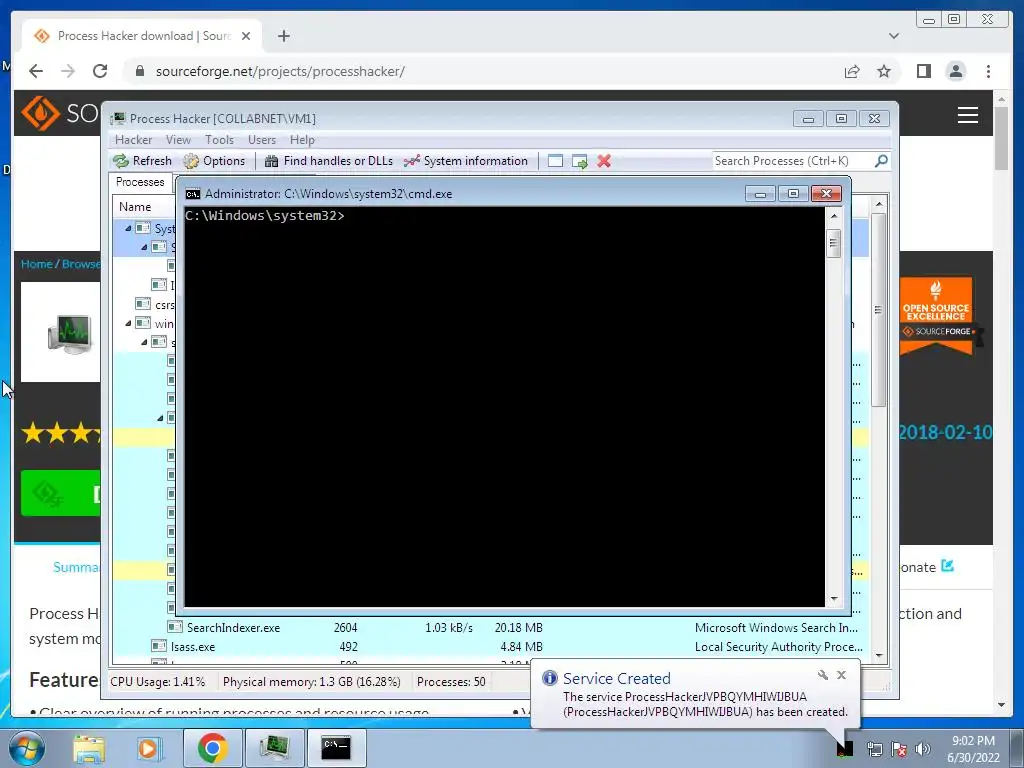The width and height of the screenshot is (1024, 768).
Task: Click Refresh in Process Hacker toolbar
Action: coord(142,161)
